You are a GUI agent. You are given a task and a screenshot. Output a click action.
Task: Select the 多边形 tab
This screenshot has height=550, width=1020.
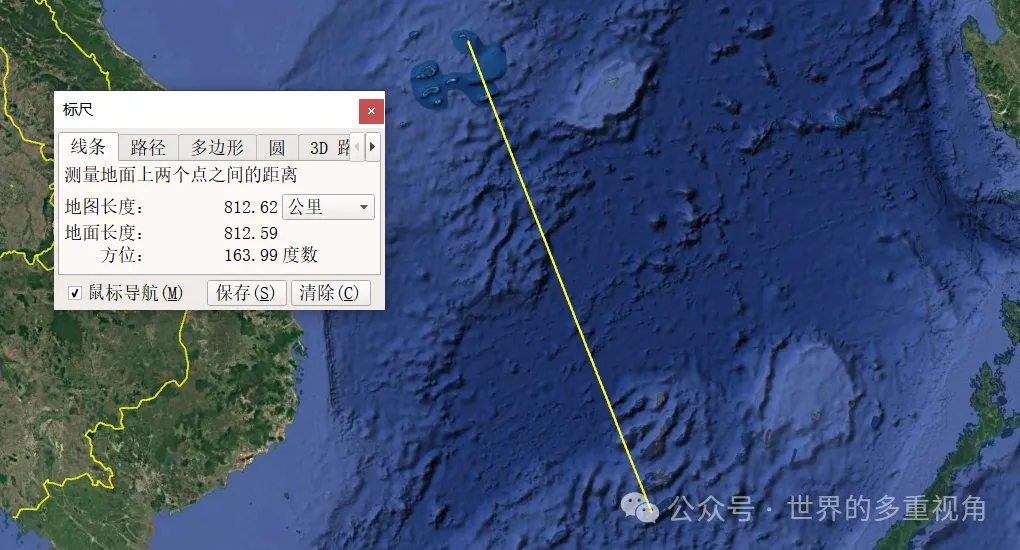click(x=217, y=148)
